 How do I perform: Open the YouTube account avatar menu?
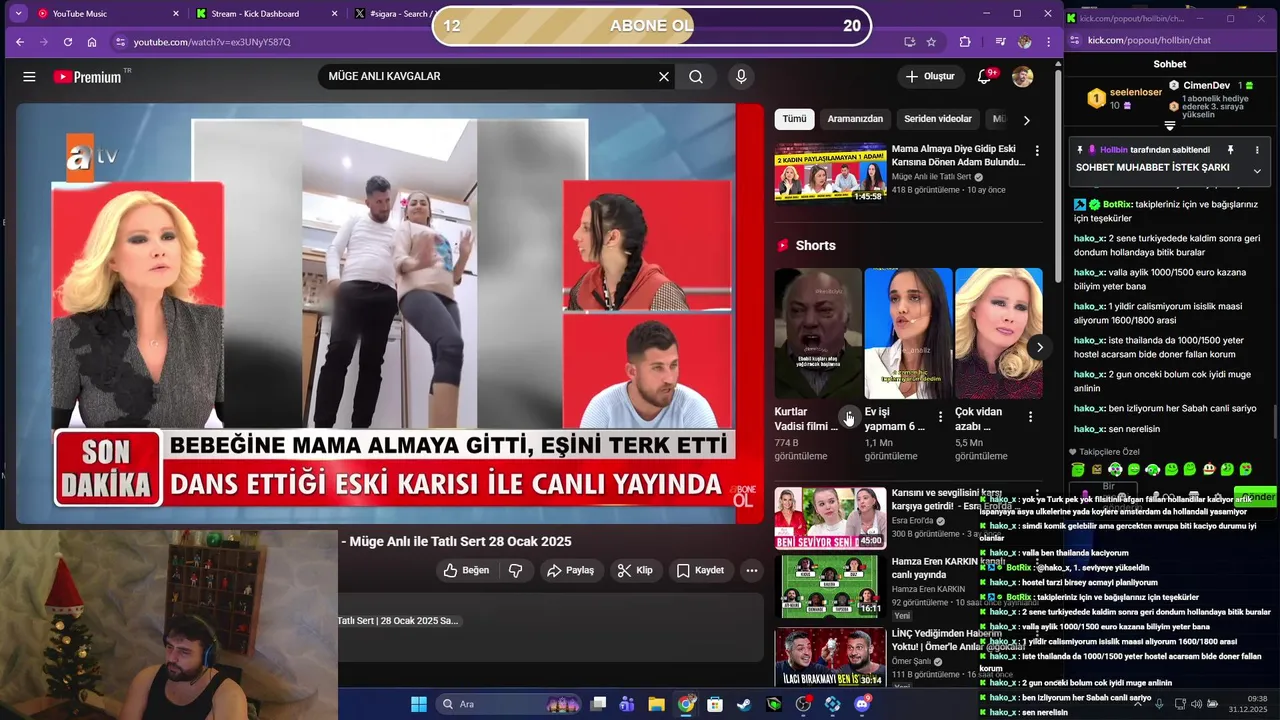1022,77
